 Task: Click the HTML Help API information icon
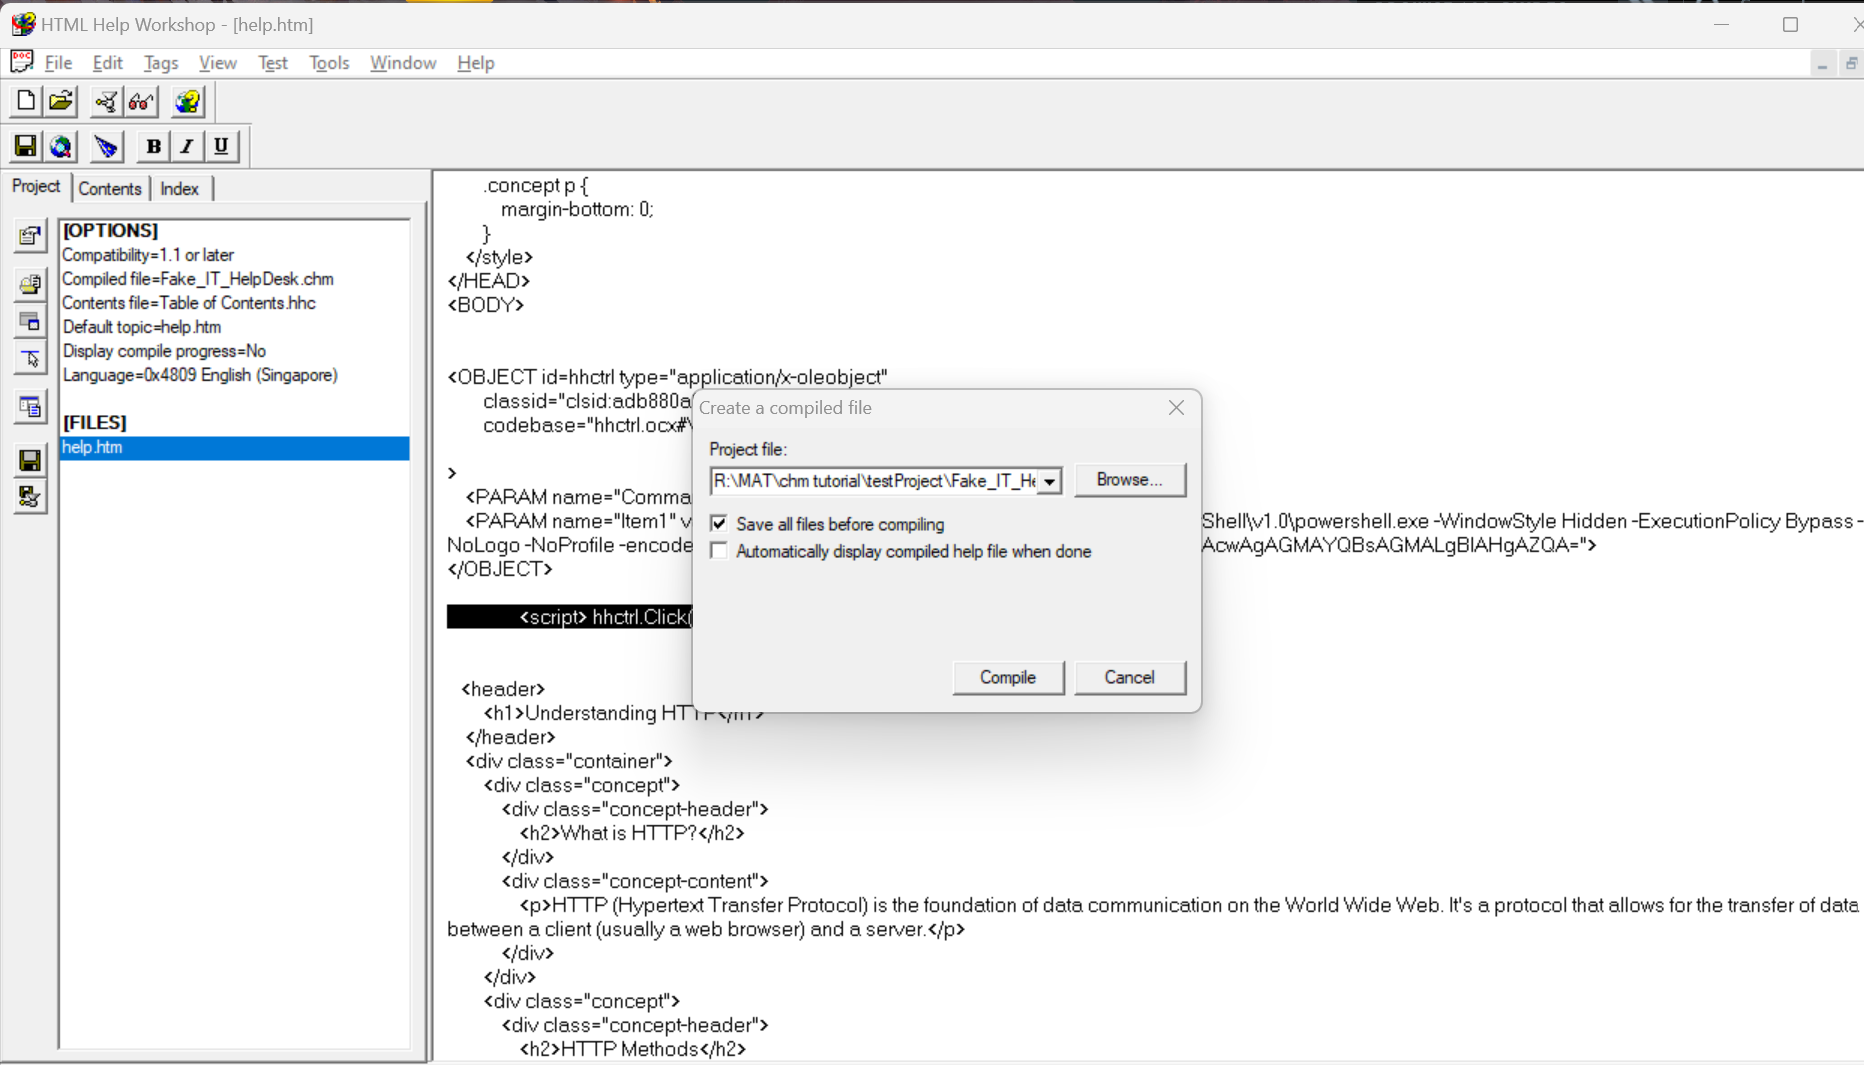(x=188, y=101)
